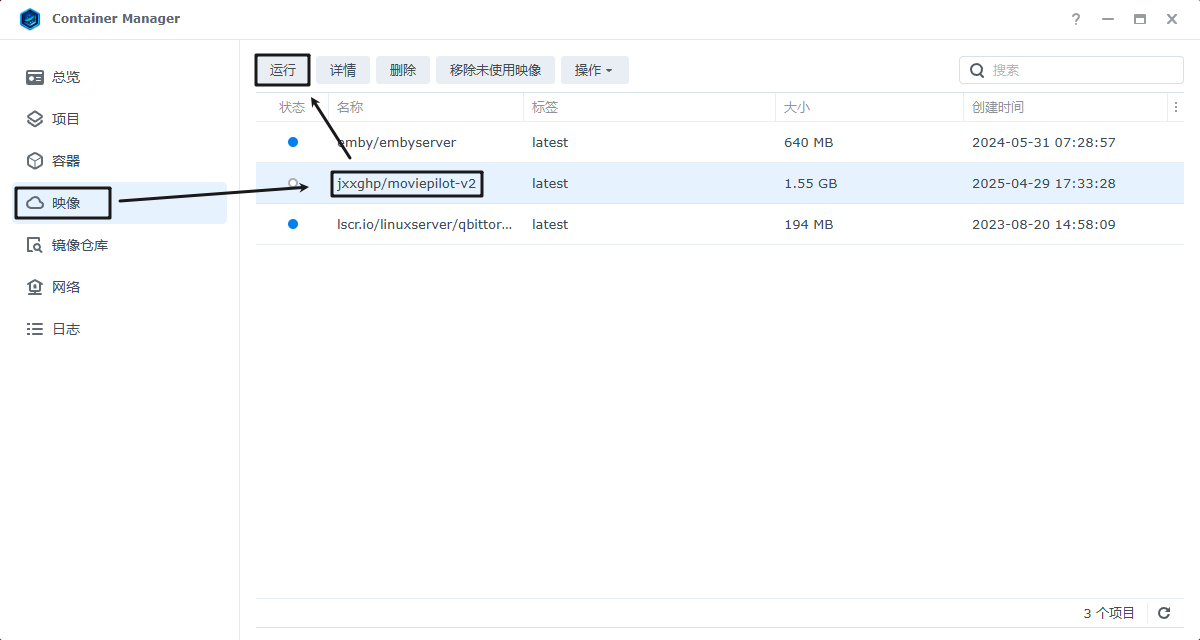Screen dimensions: 1200x640
Task: Click the 镜像仓库 registry search icon
Action: pos(35,245)
